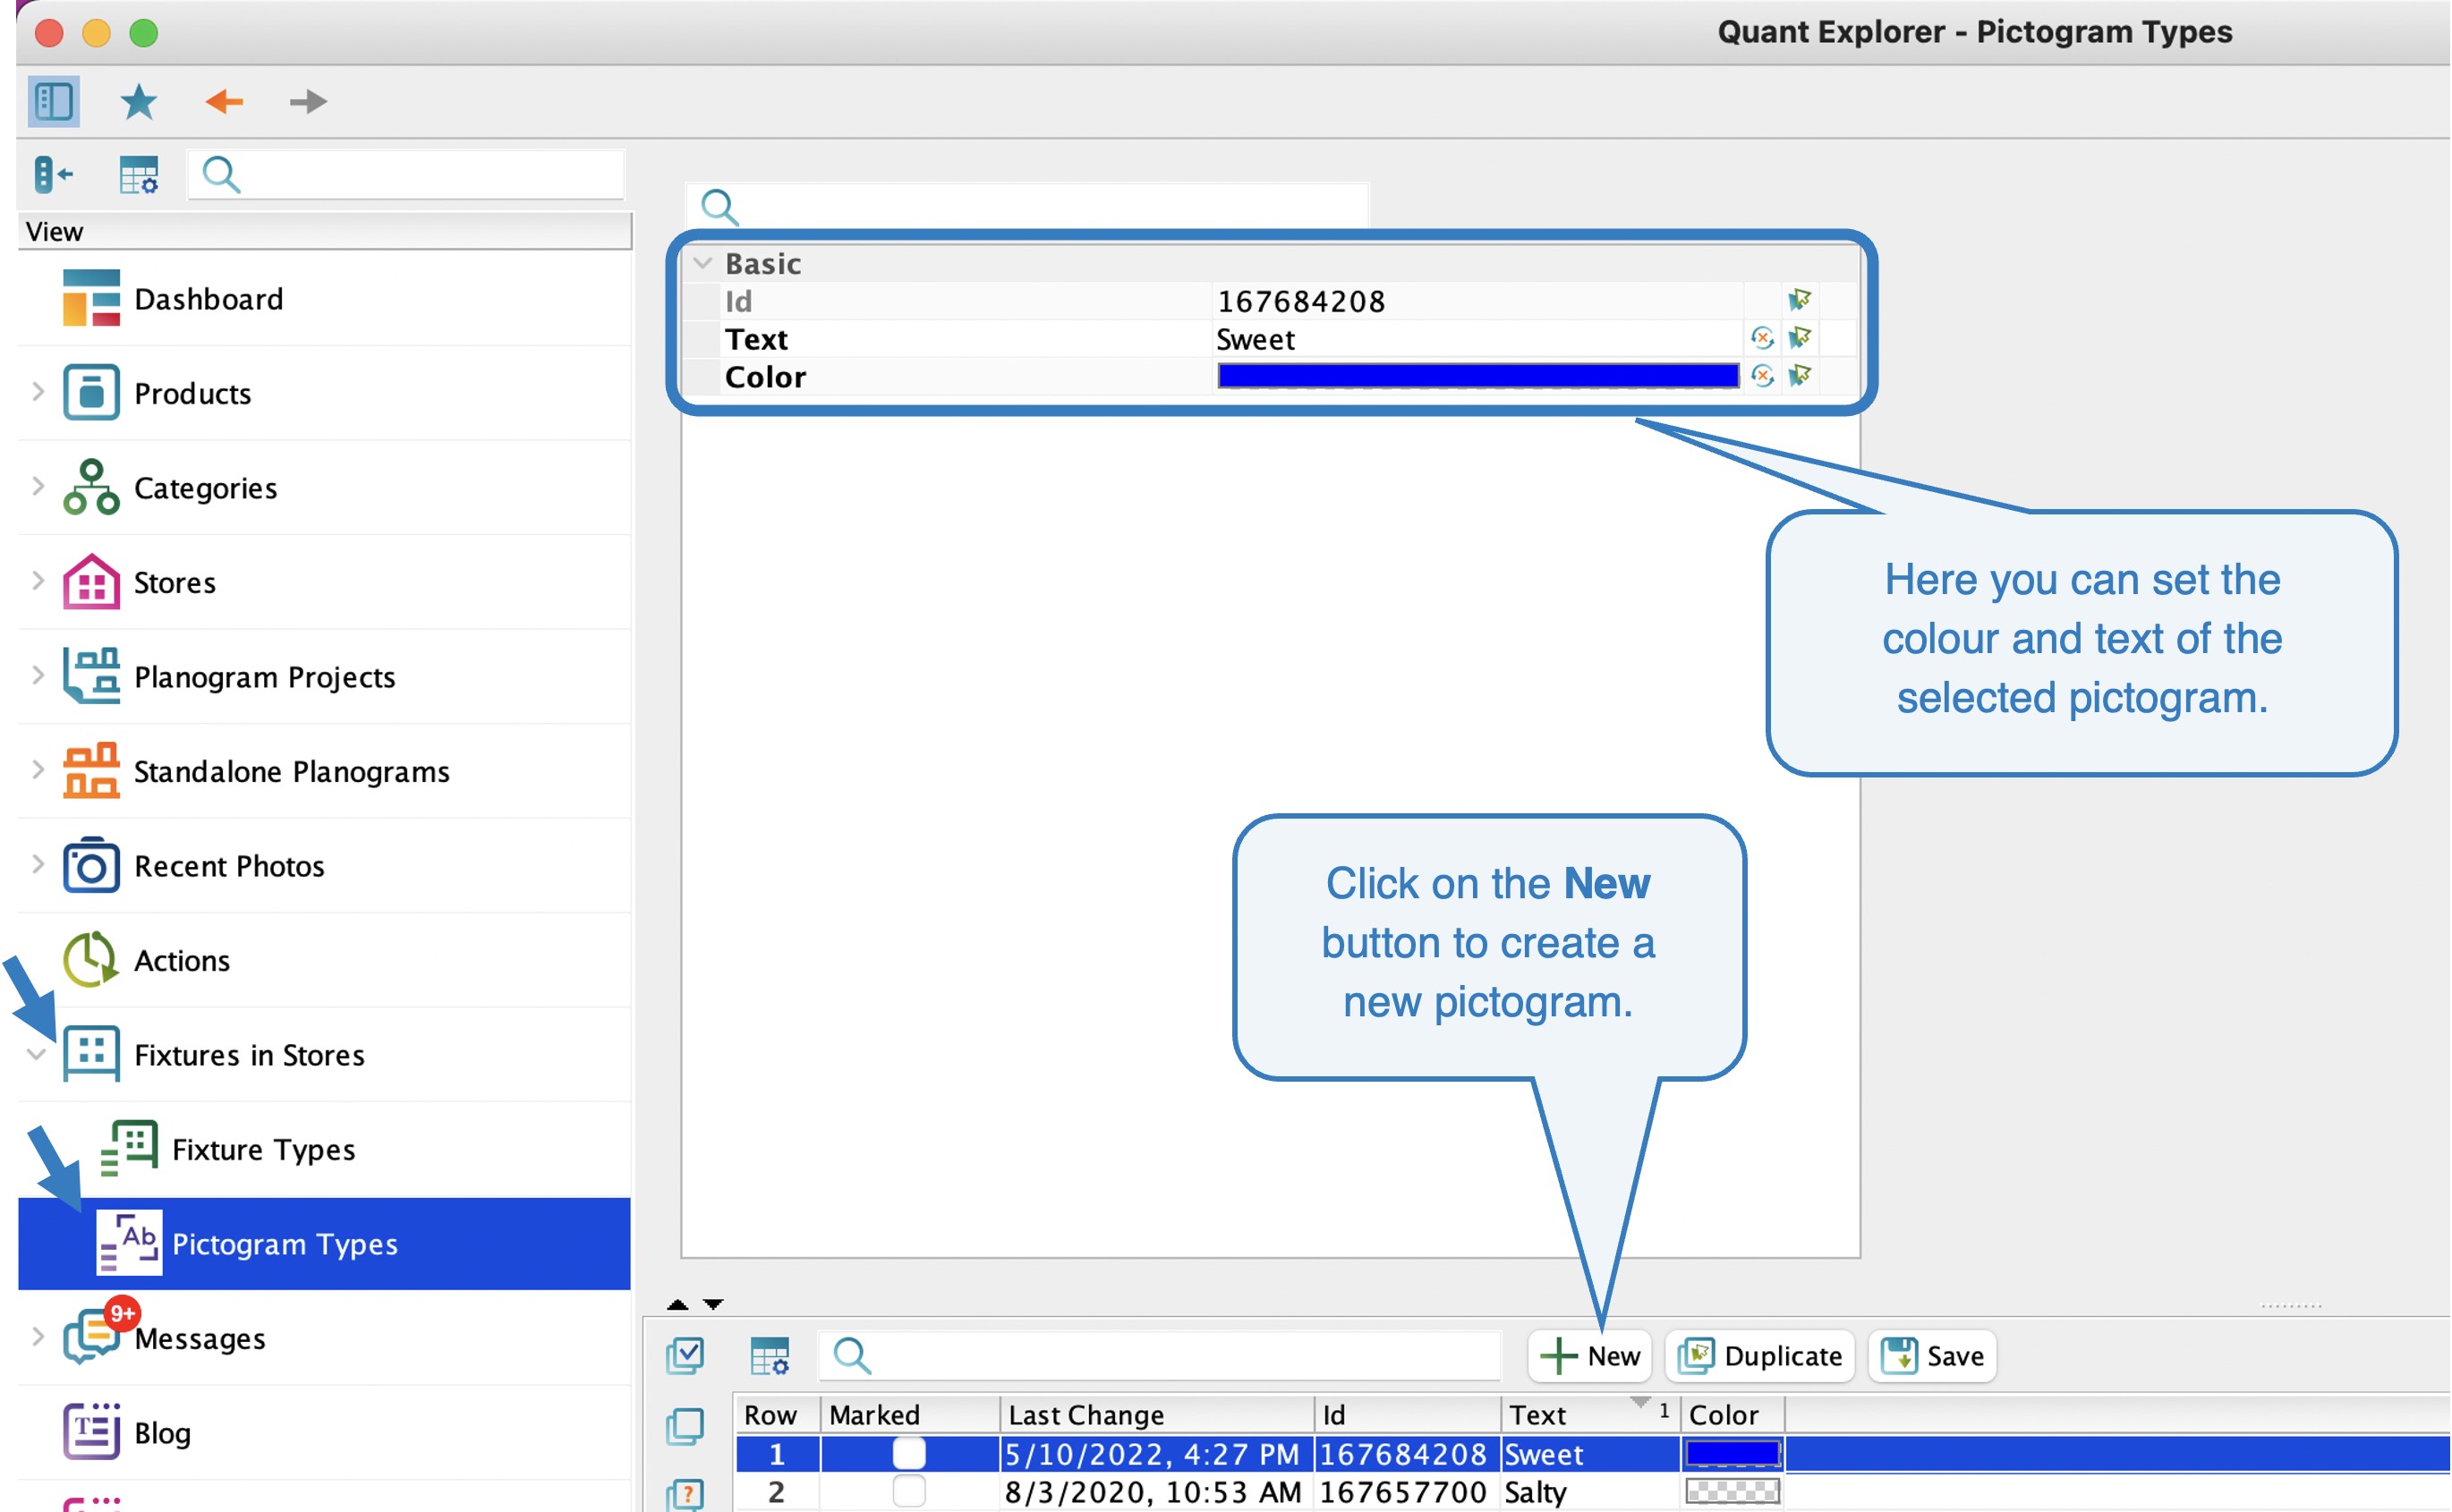This screenshot has width=2452, height=1512.
Task: Sort by the Marked column header
Action: coord(910,1415)
